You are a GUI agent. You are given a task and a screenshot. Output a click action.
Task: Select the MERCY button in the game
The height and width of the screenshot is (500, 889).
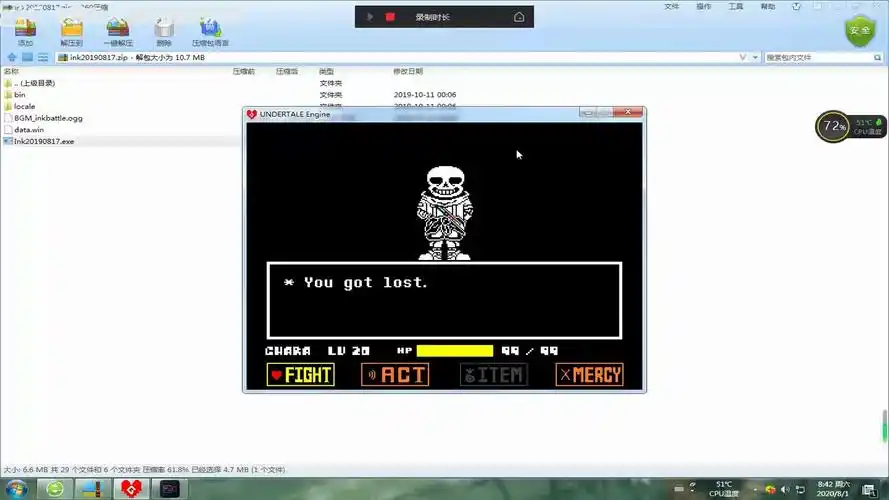[589, 375]
